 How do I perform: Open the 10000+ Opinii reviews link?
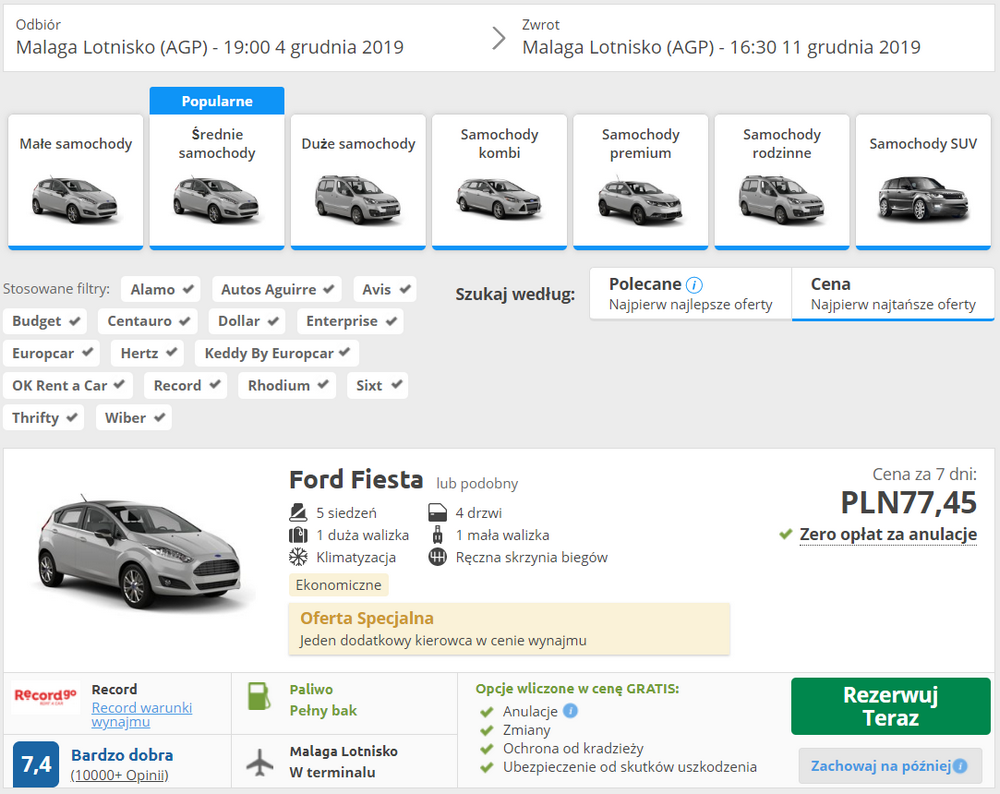click(x=119, y=775)
